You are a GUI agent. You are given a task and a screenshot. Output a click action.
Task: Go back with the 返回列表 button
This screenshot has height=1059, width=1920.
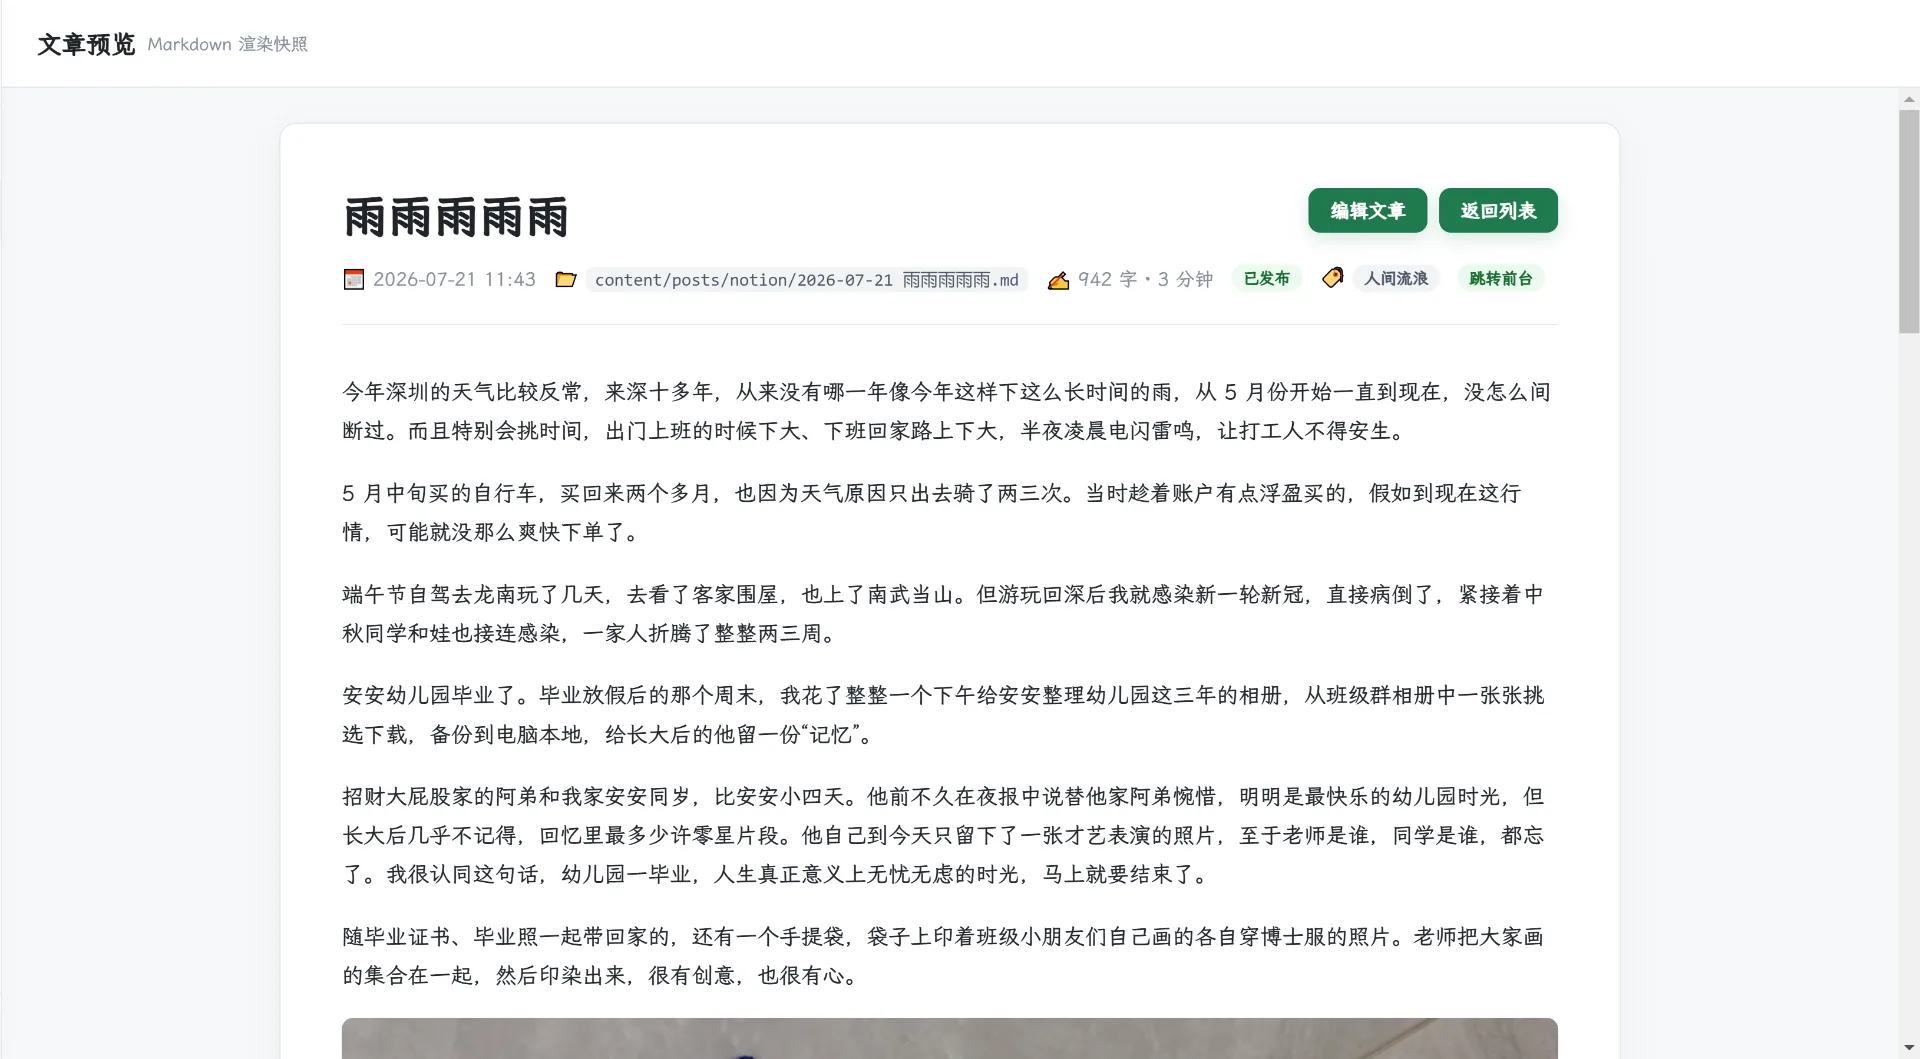click(x=1498, y=210)
